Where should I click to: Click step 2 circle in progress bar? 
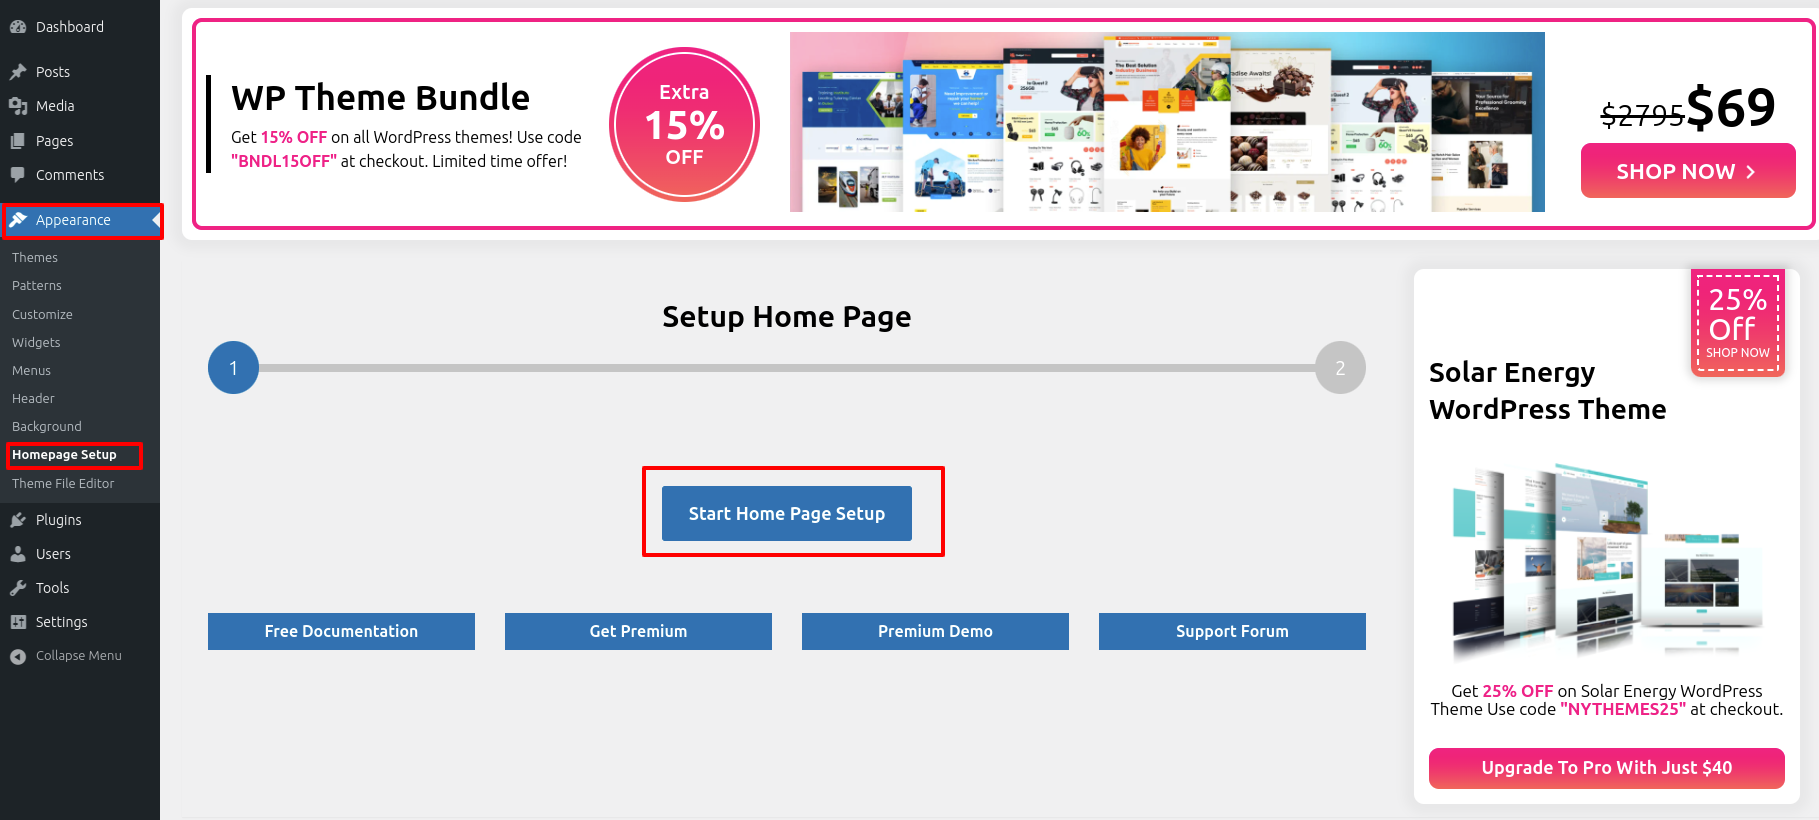click(1340, 368)
